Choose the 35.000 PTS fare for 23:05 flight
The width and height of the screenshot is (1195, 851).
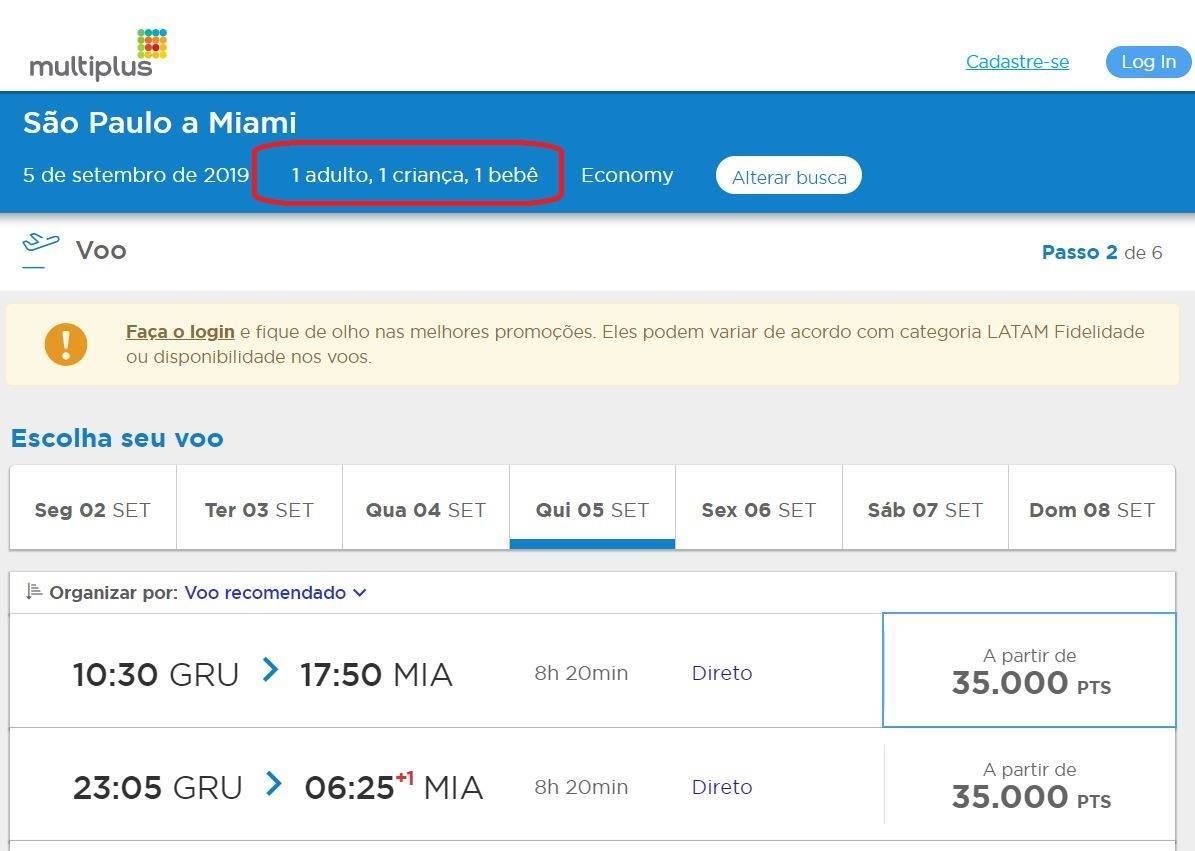point(1029,785)
